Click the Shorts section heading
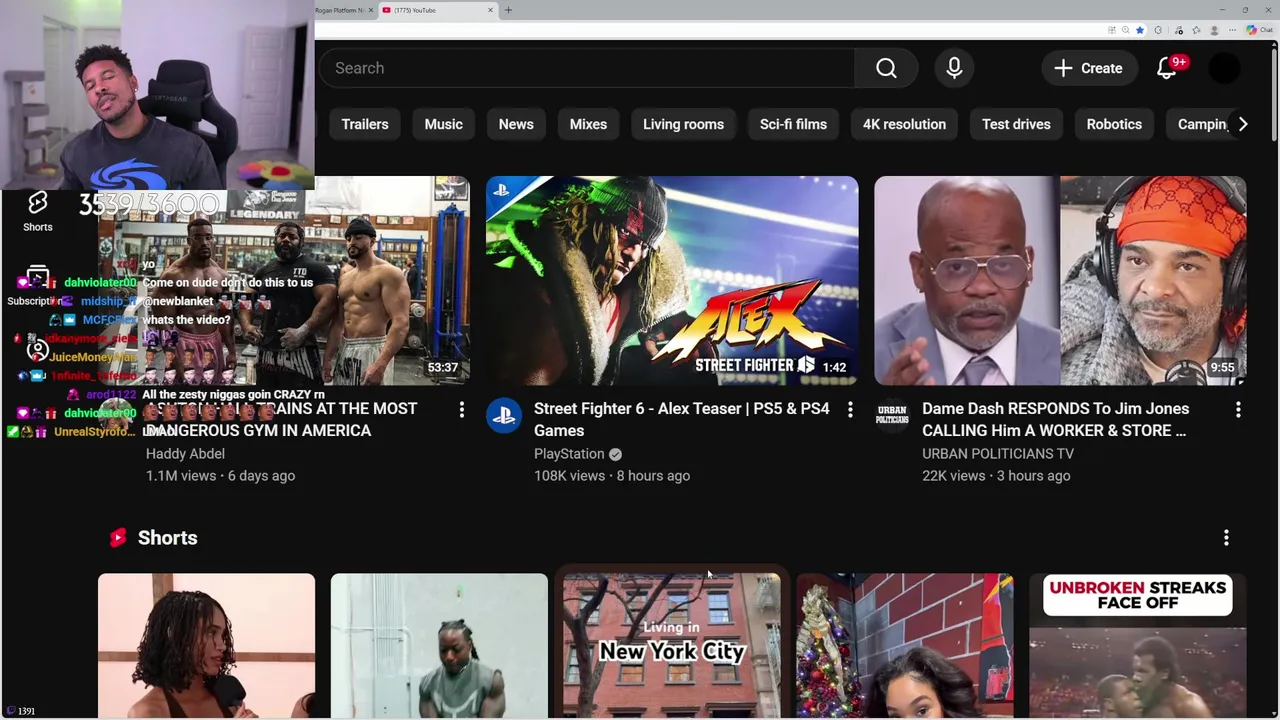The height and width of the screenshot is (720, 1280). 167,538
